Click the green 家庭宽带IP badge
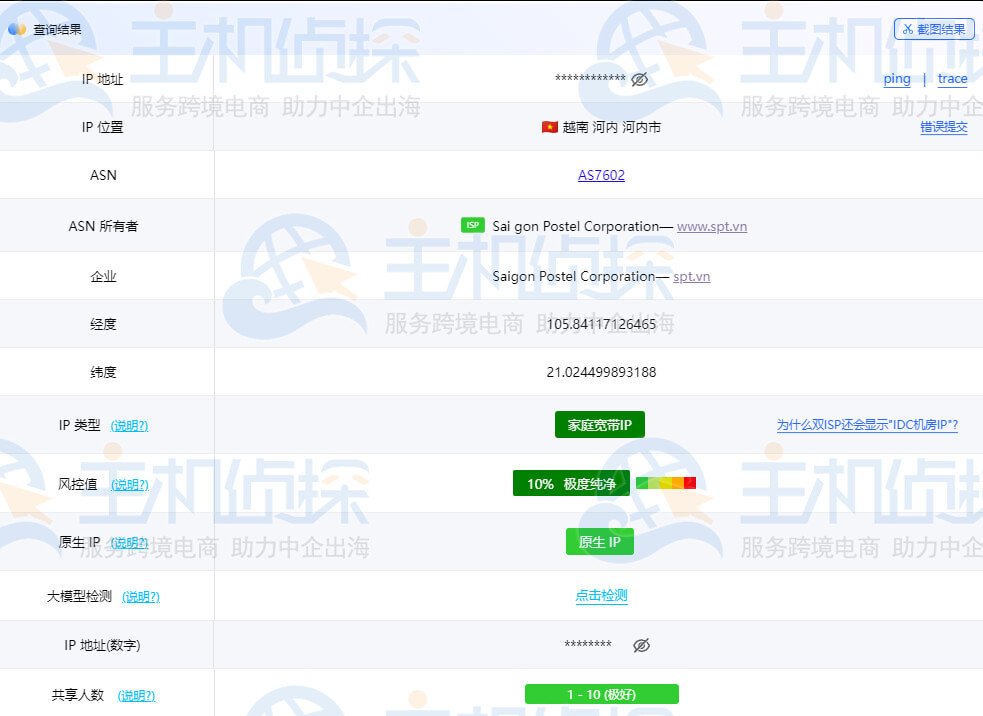Screen dimensions: 983x716 click(600, 424)
